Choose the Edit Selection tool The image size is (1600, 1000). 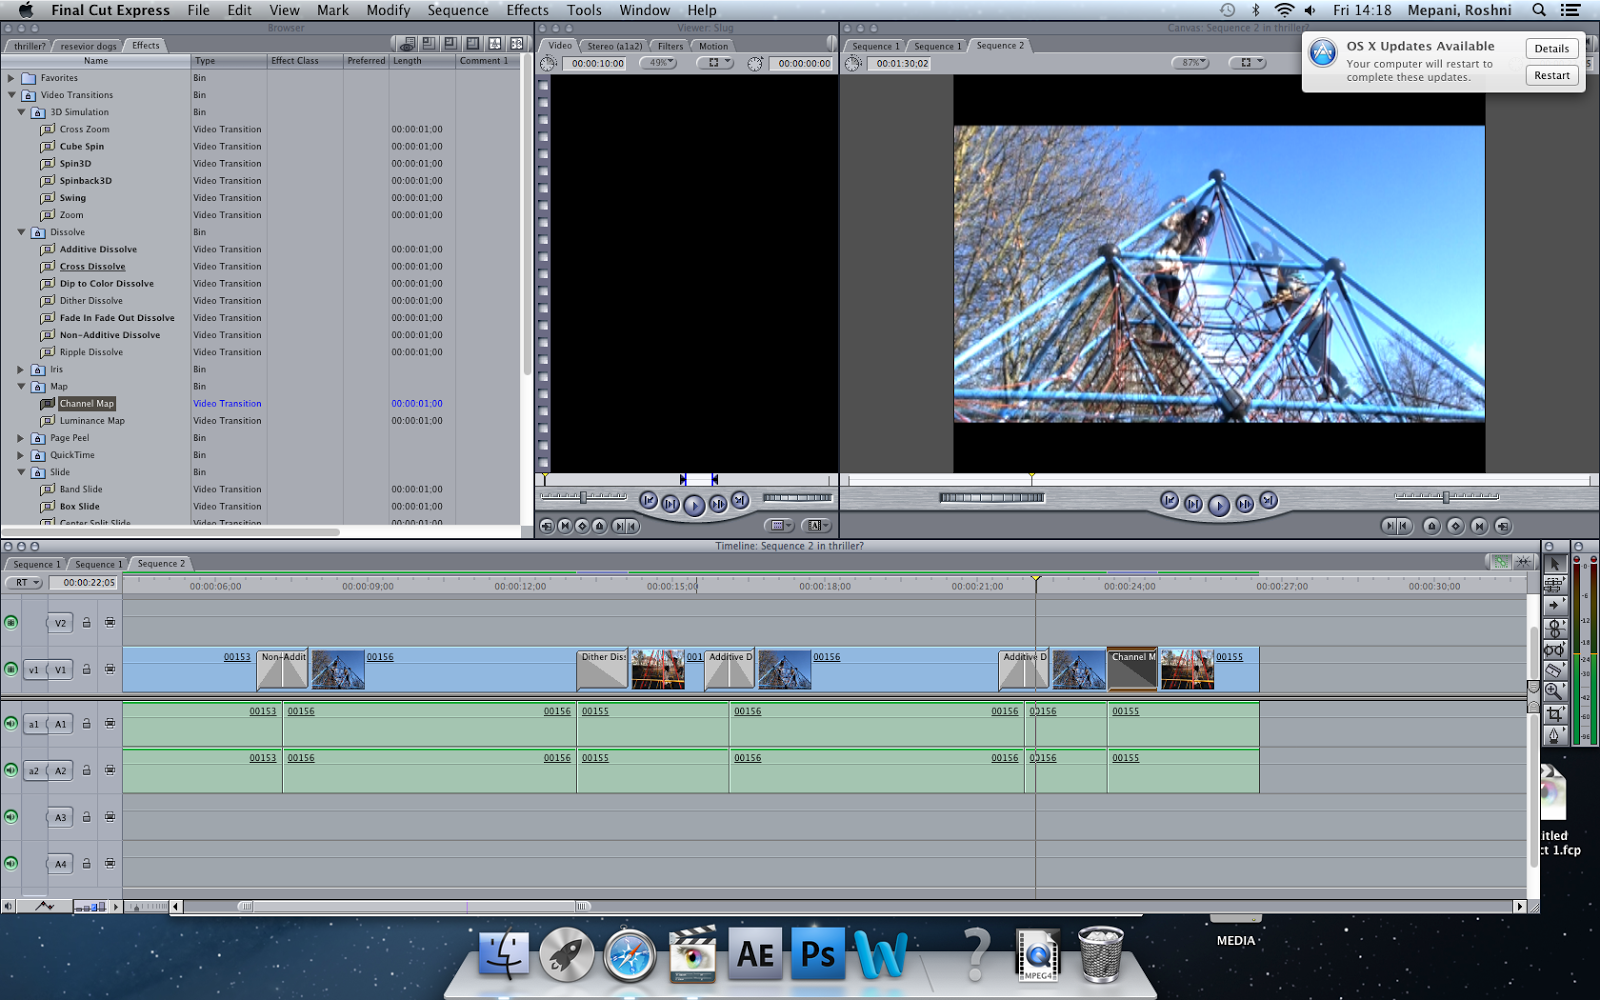click(1554, 585)
